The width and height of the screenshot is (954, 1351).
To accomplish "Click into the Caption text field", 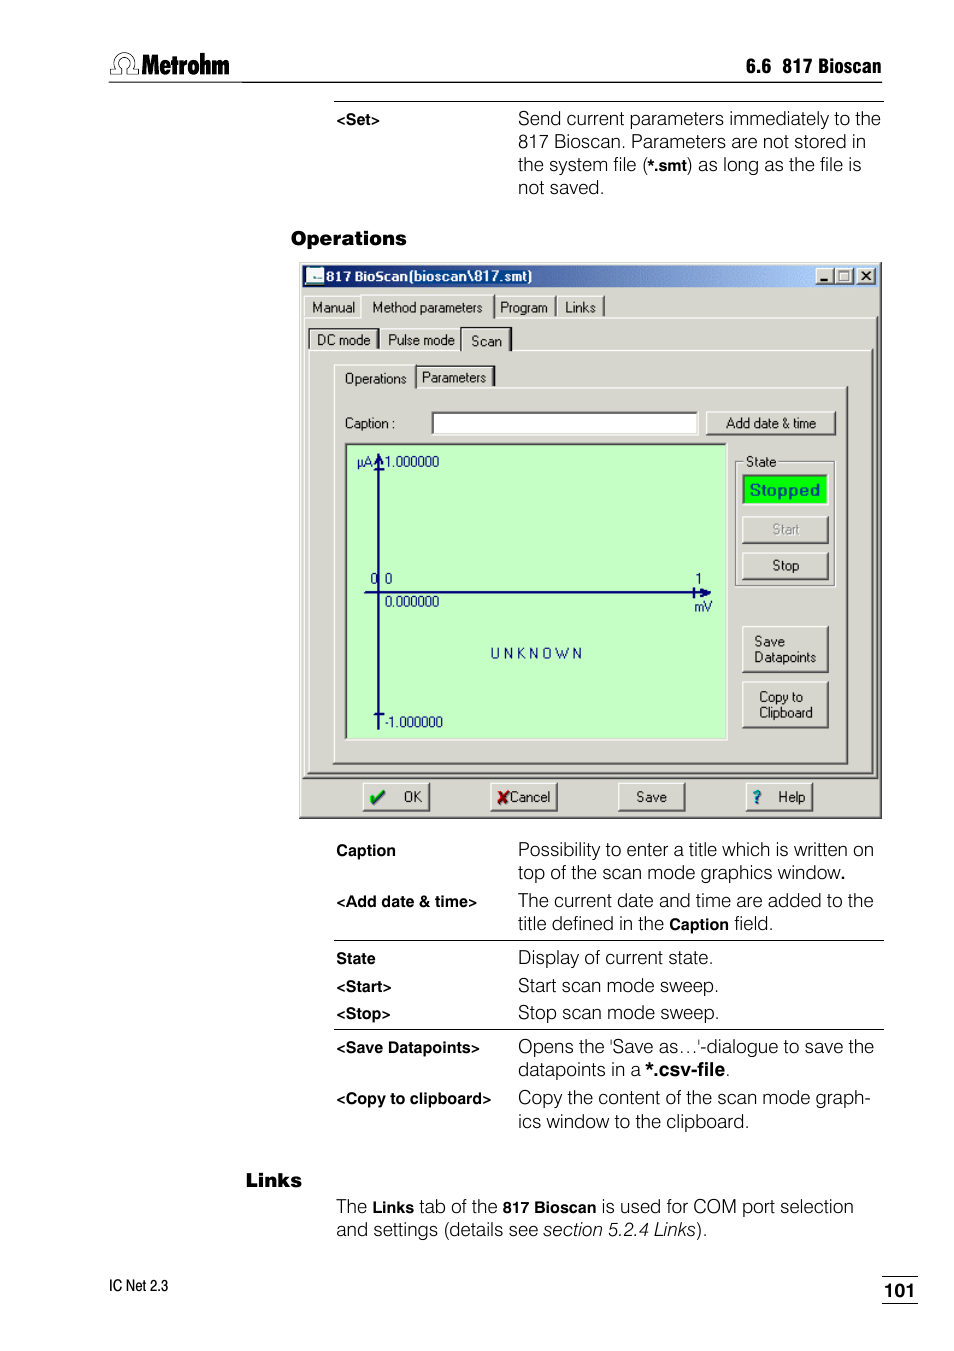I will 565,423.
